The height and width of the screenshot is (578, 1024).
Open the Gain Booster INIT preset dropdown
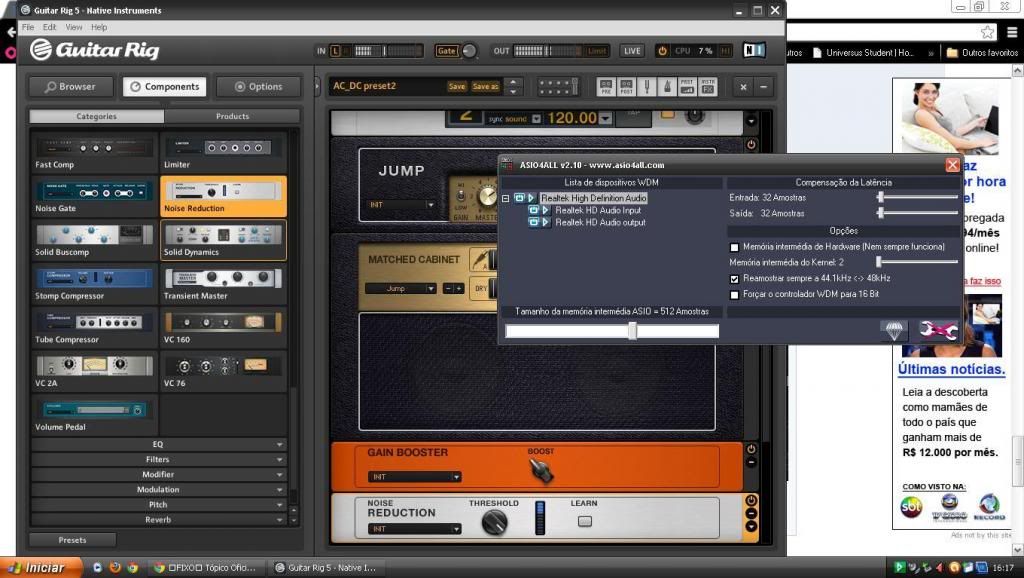point(414,477)
